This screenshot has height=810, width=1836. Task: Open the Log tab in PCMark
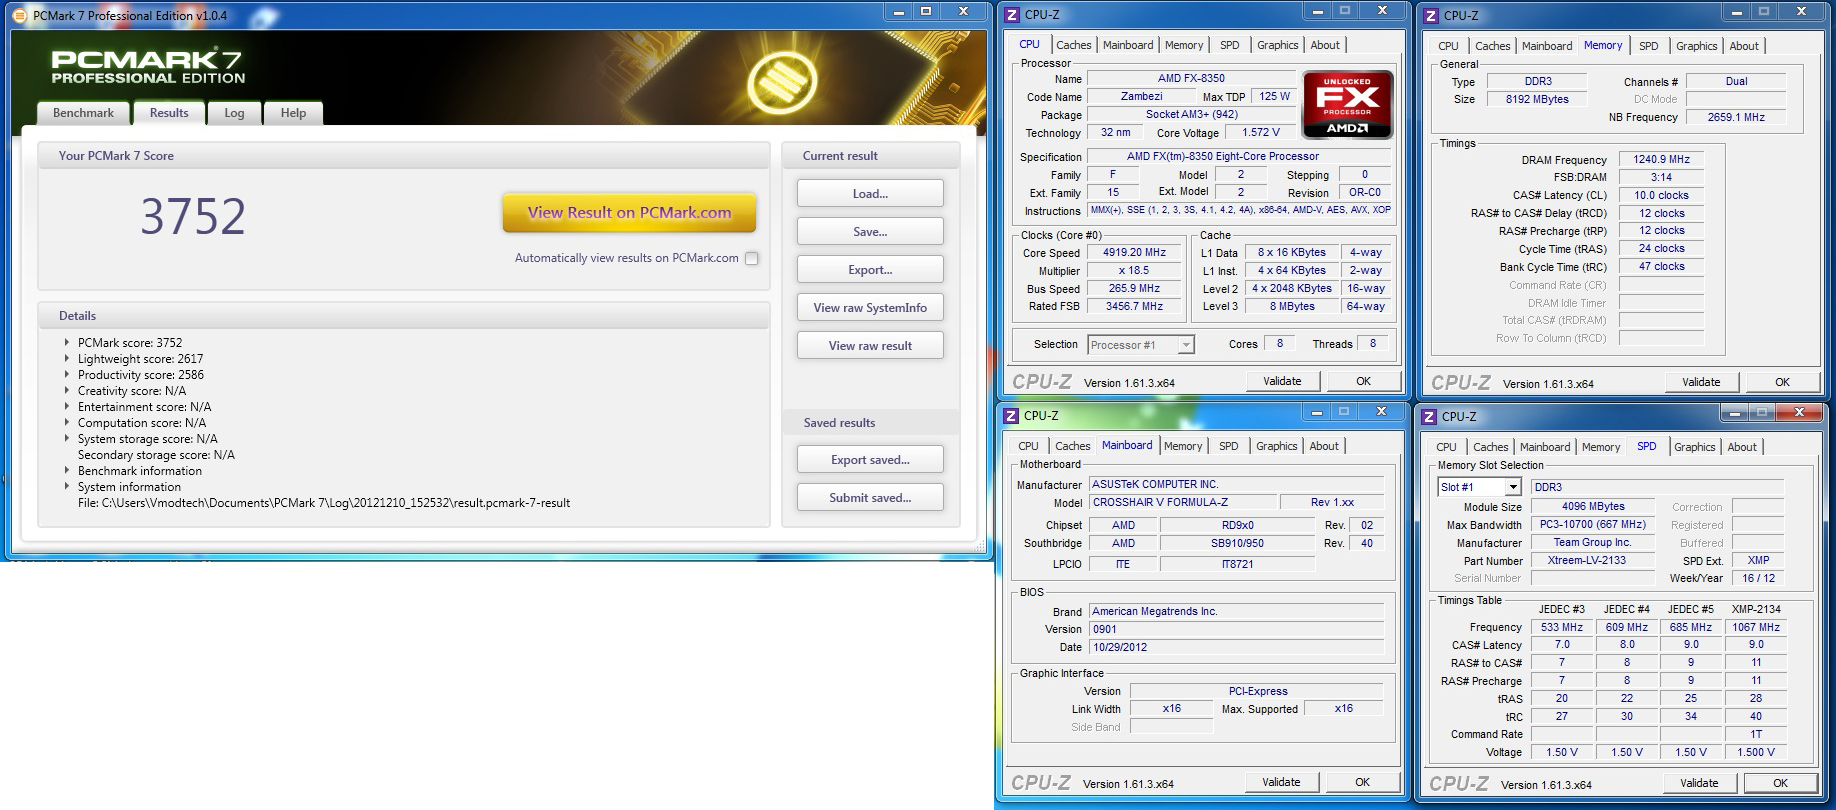coord(234,113)
